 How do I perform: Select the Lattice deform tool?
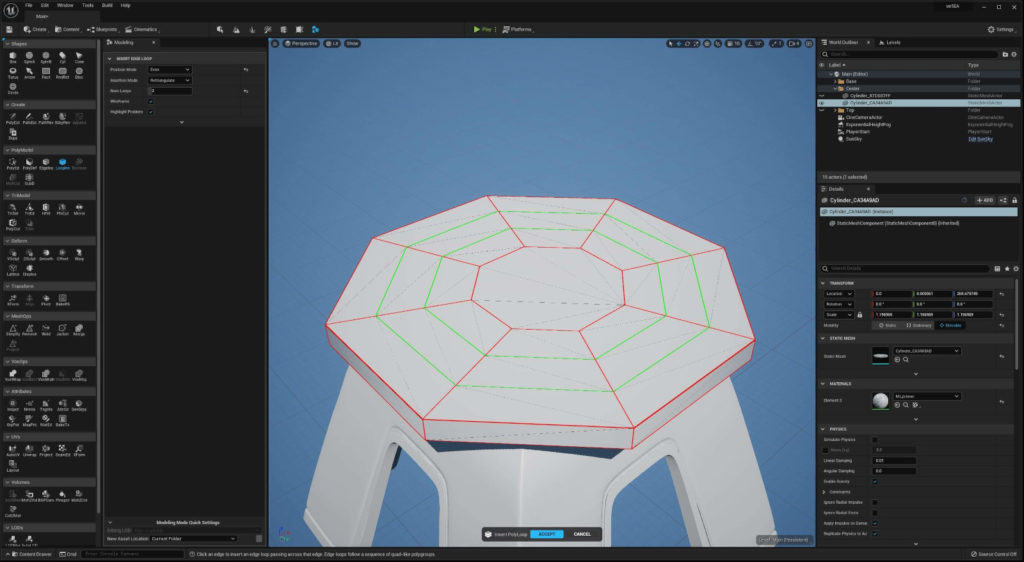point(12,270)
